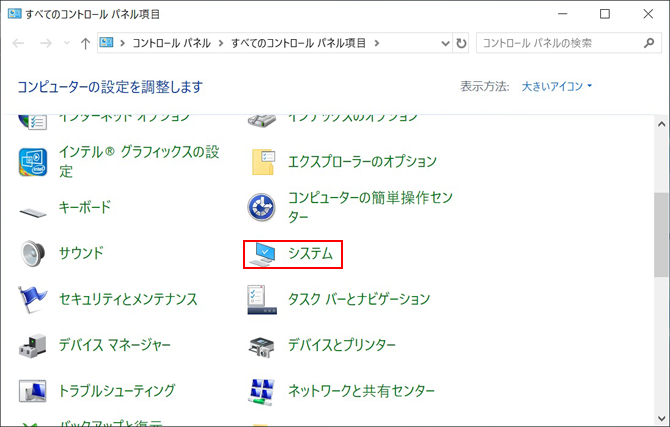Open インテル グラフィックスの設定 link
670x427 pixels.
139,162
